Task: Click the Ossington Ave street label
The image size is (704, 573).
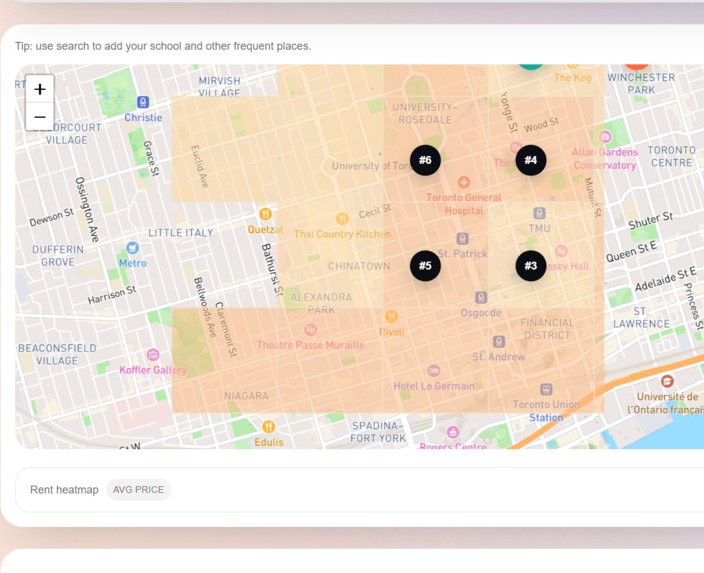Action: (87, 209)
